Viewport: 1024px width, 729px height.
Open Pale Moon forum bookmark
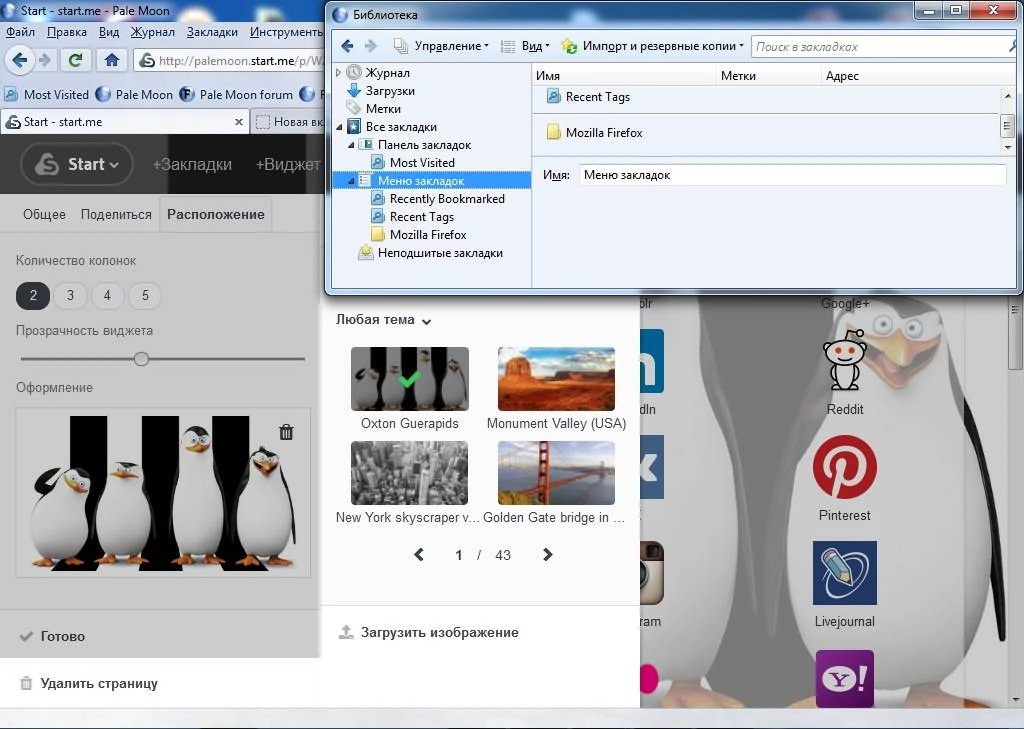tap(236, 95)
